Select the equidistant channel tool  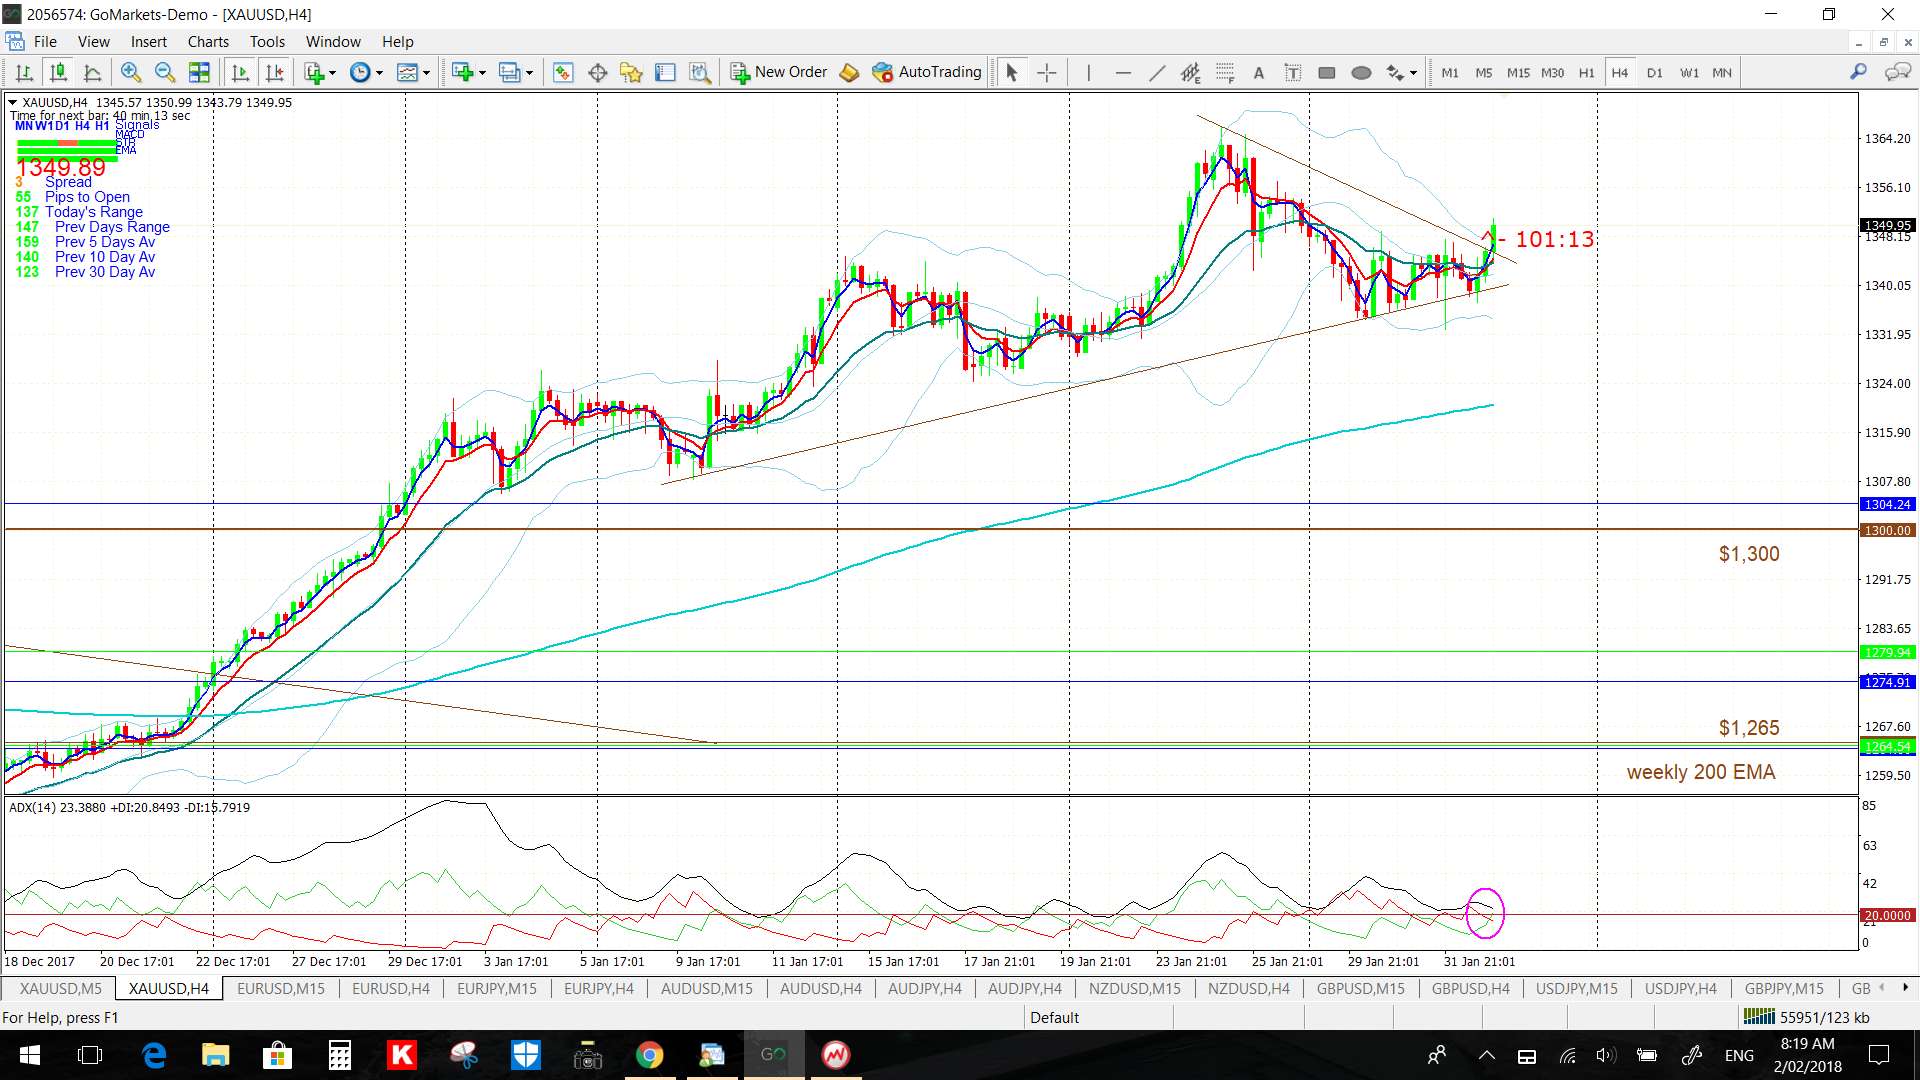(1190, 72)
